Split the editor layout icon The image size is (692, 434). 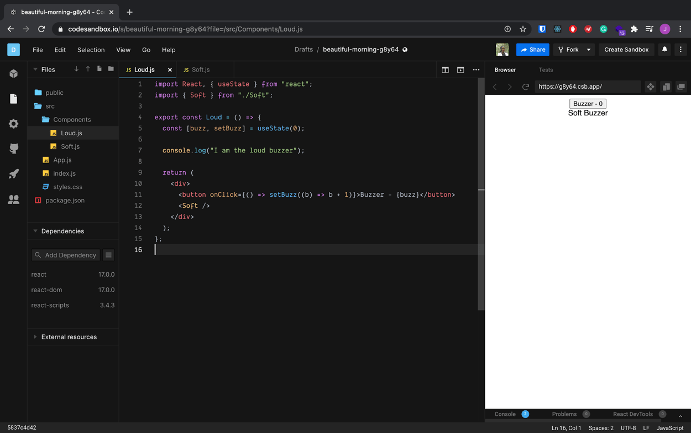(x=445, y=70)
